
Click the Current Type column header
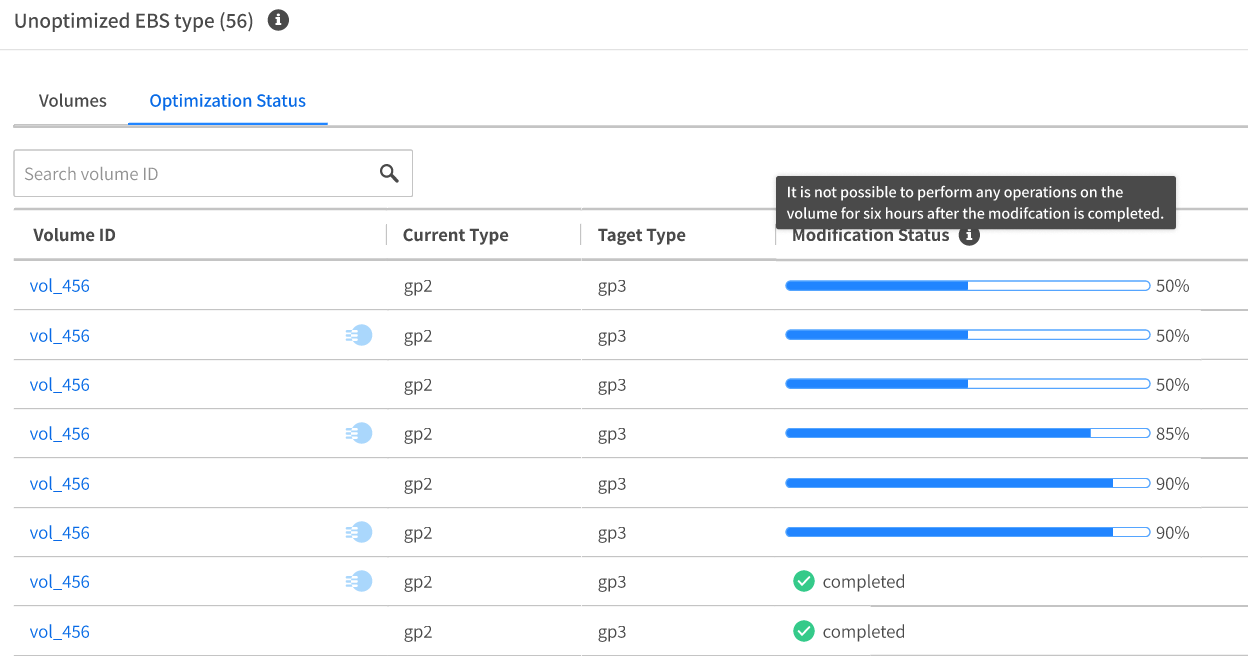(x=455, y=236)
